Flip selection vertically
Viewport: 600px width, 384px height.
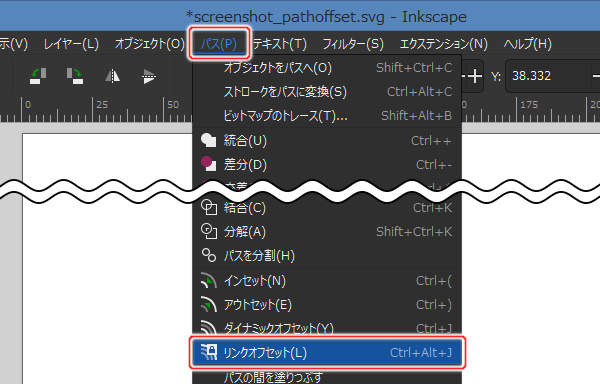point(148,76)
